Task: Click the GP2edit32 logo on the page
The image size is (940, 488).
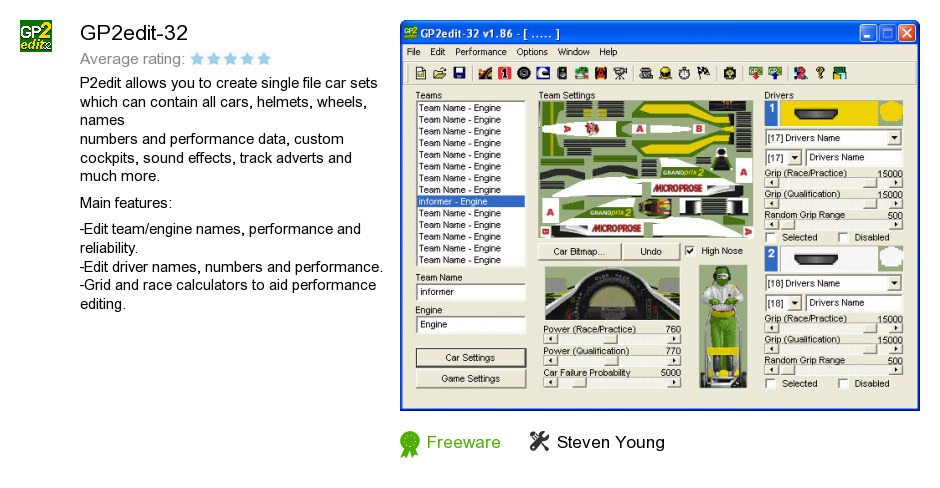Action: 36,36
